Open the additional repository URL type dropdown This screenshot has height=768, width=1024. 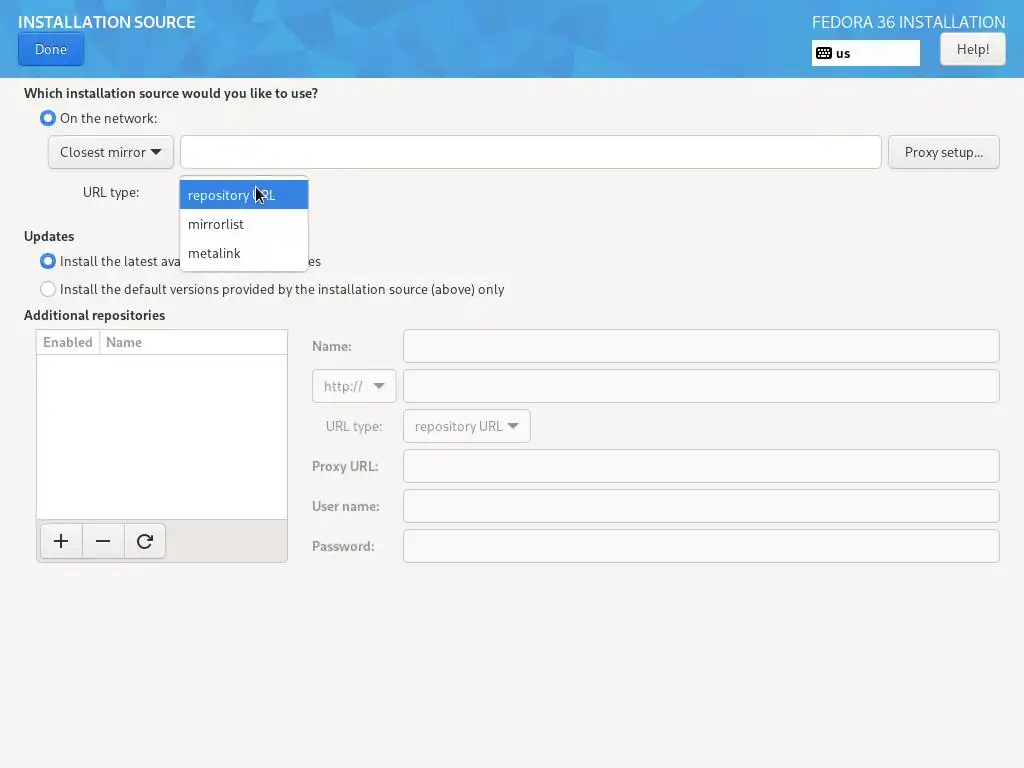pos(466,426)
